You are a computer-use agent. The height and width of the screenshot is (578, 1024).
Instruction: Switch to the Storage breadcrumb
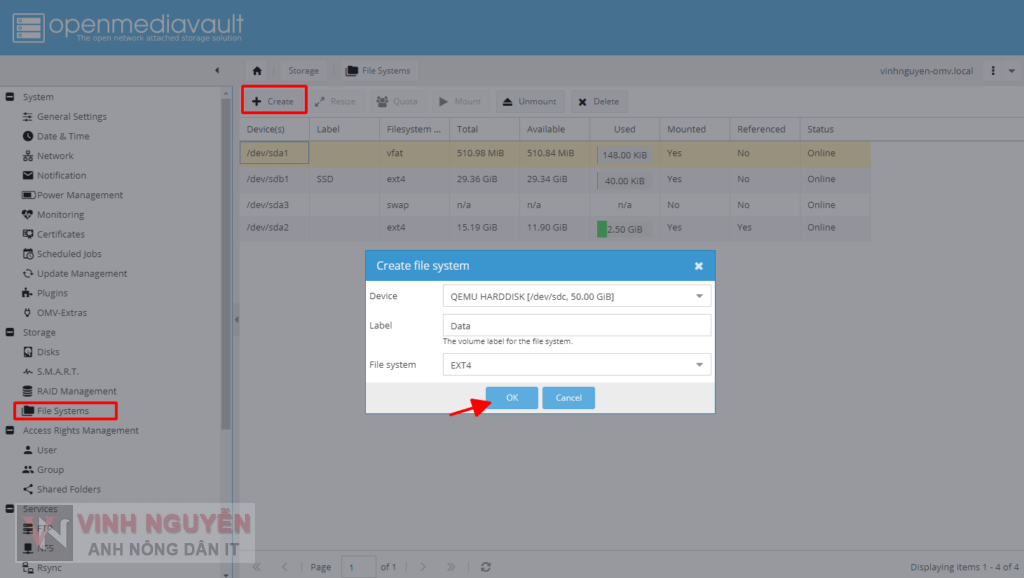tap(303, 70)
